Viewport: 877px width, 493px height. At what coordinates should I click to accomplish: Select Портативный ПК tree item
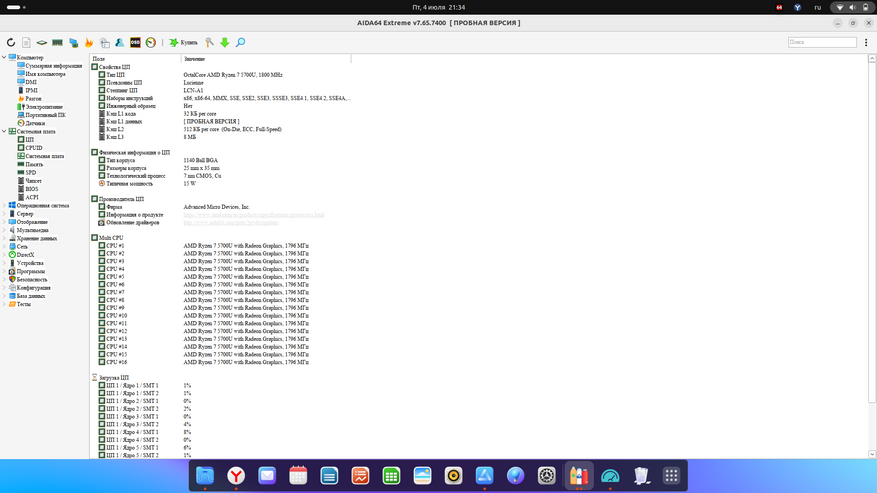[45, 115]
